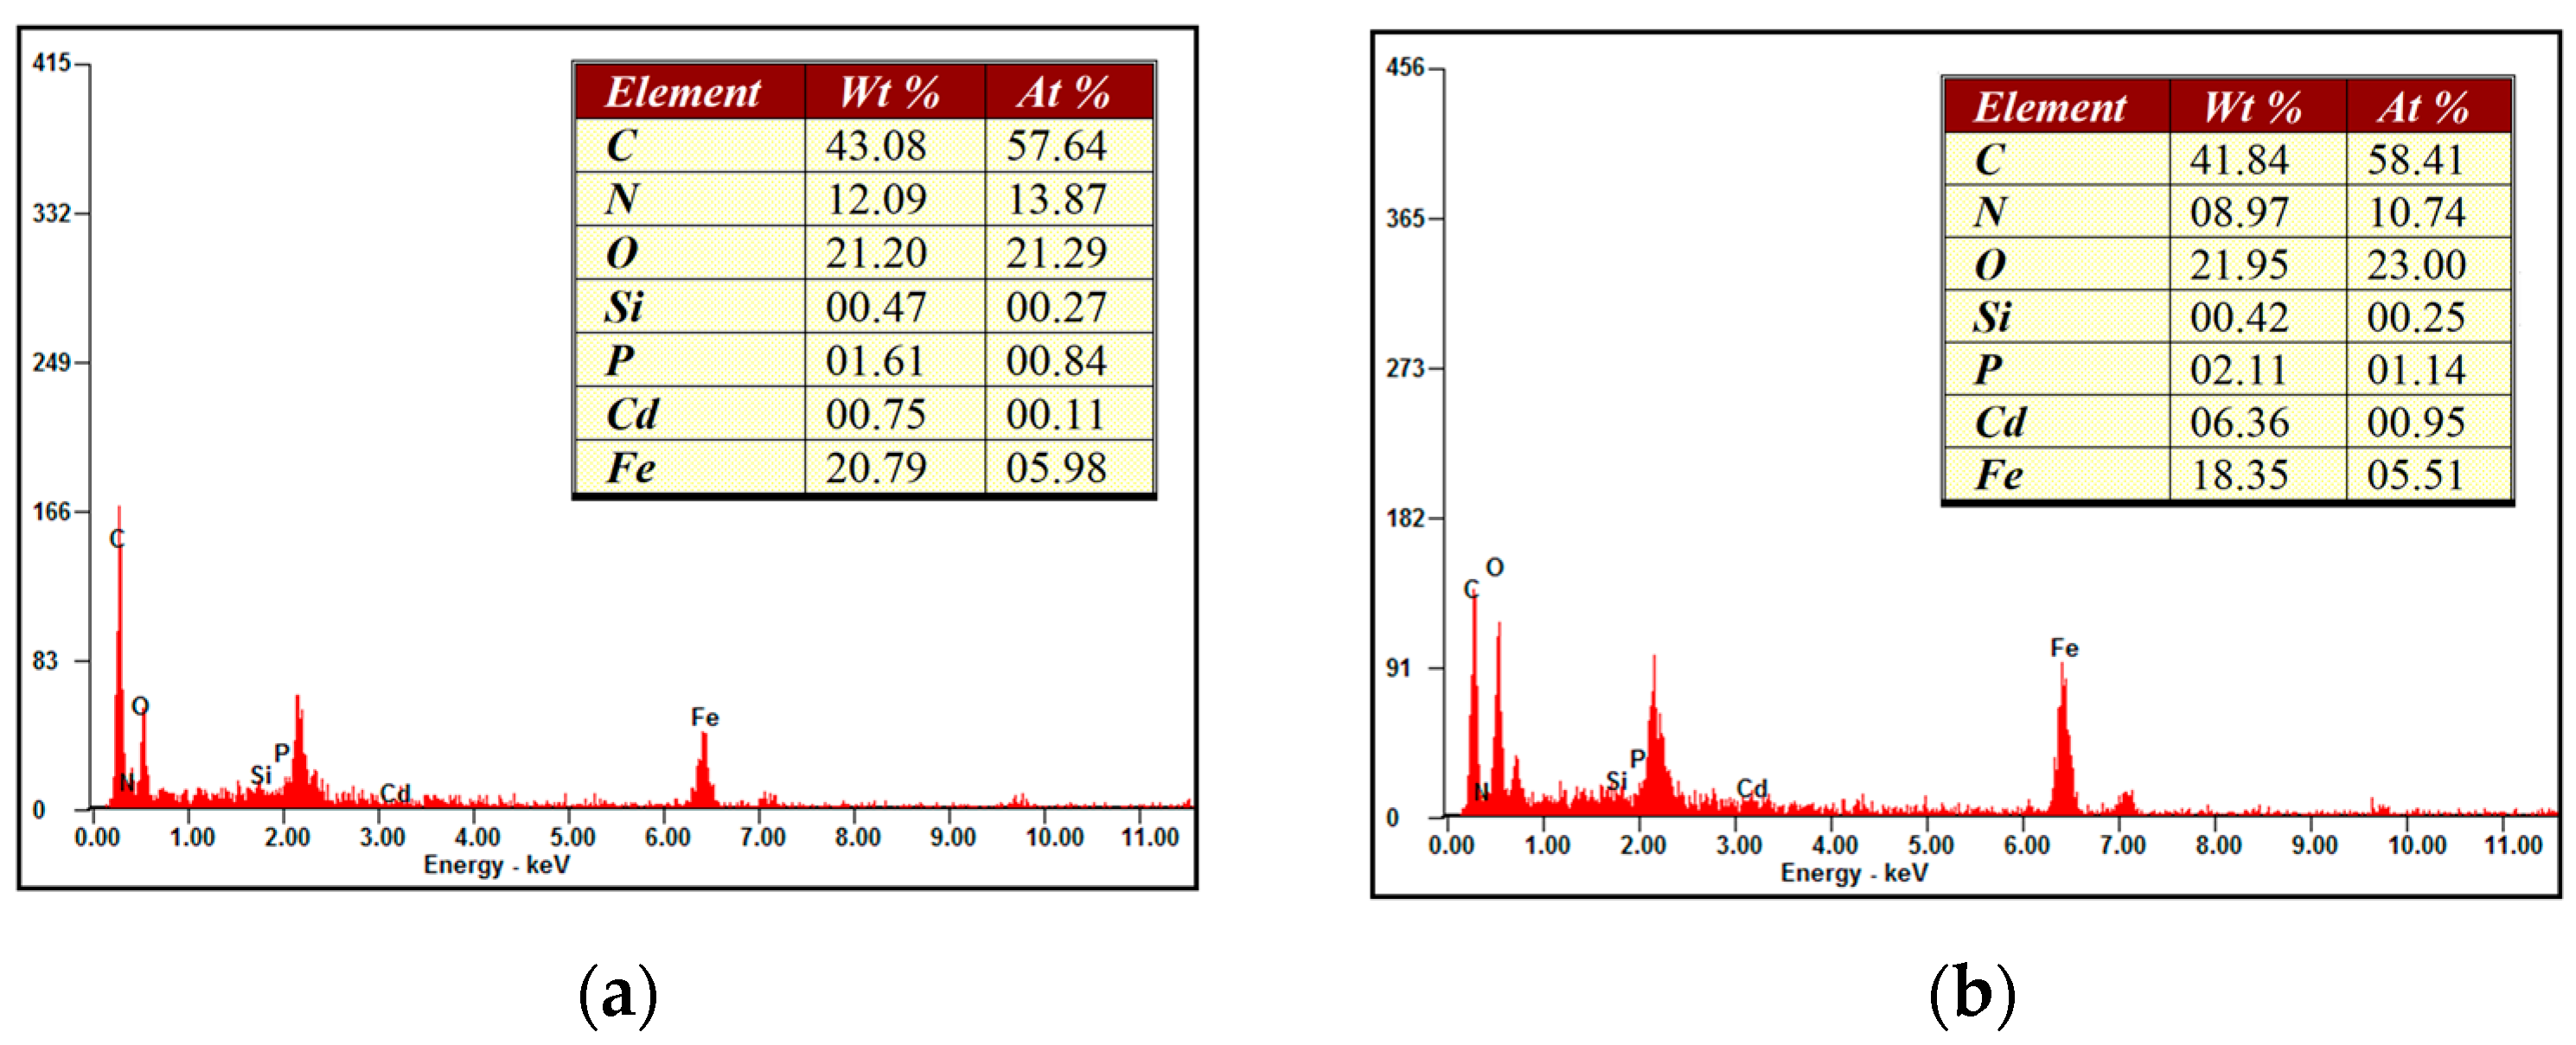Click the Cd label on spectrum (a)
2576x1045 pixels.
pyautogui.click(x=395, y=793)
